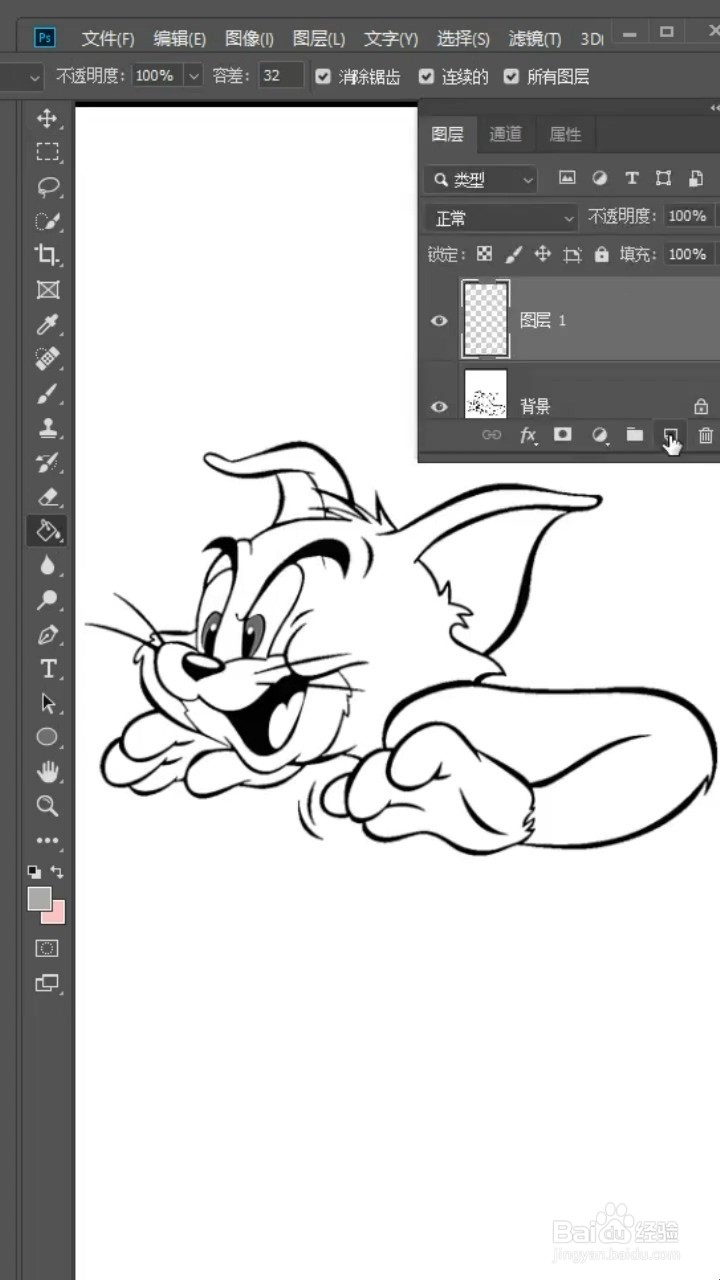
Task: Select the Quick Selection tool
Action: 47,221
